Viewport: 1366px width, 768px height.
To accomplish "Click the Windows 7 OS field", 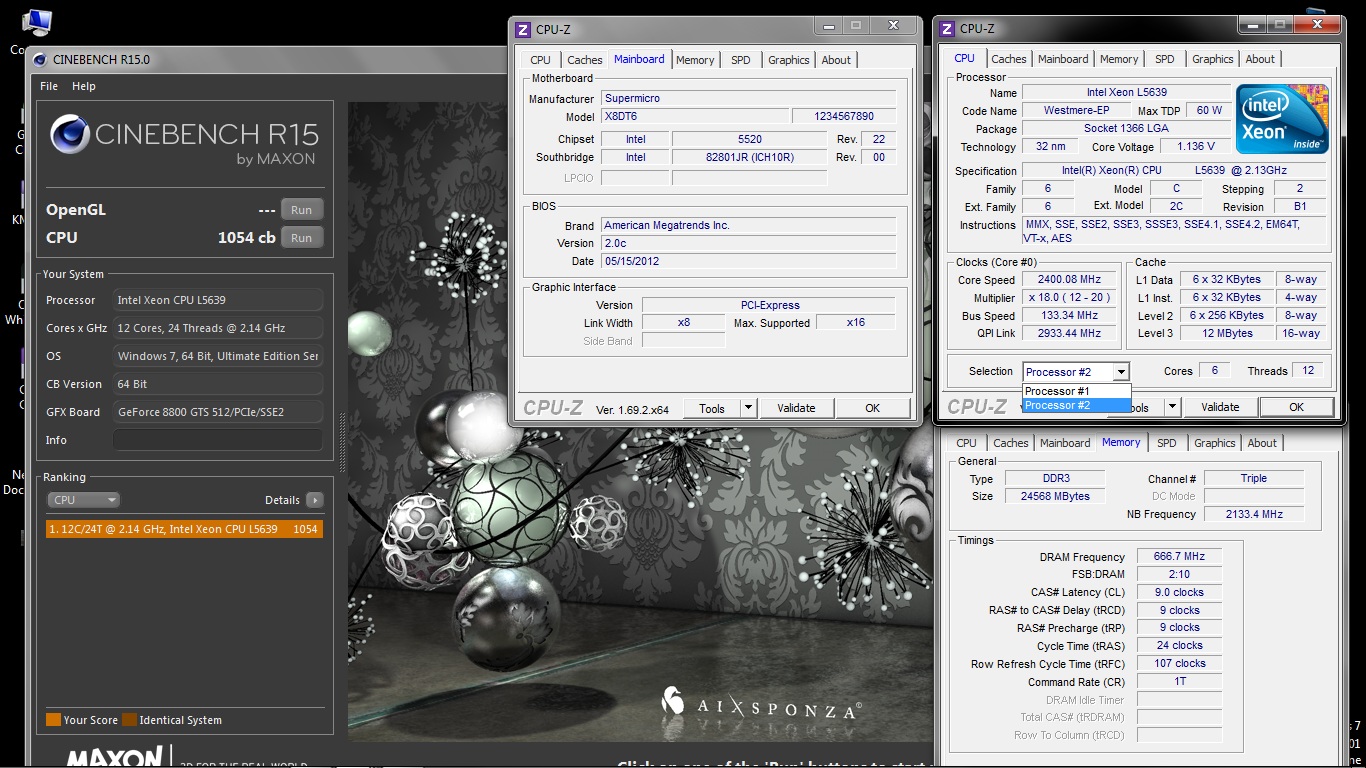I will click(217, 356).
